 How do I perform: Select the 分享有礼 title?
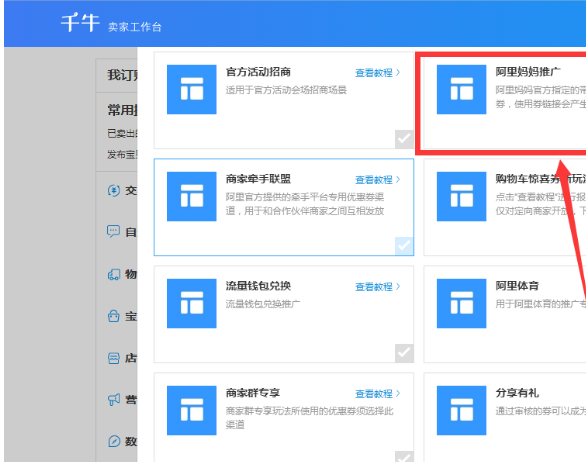coord(517,393)
